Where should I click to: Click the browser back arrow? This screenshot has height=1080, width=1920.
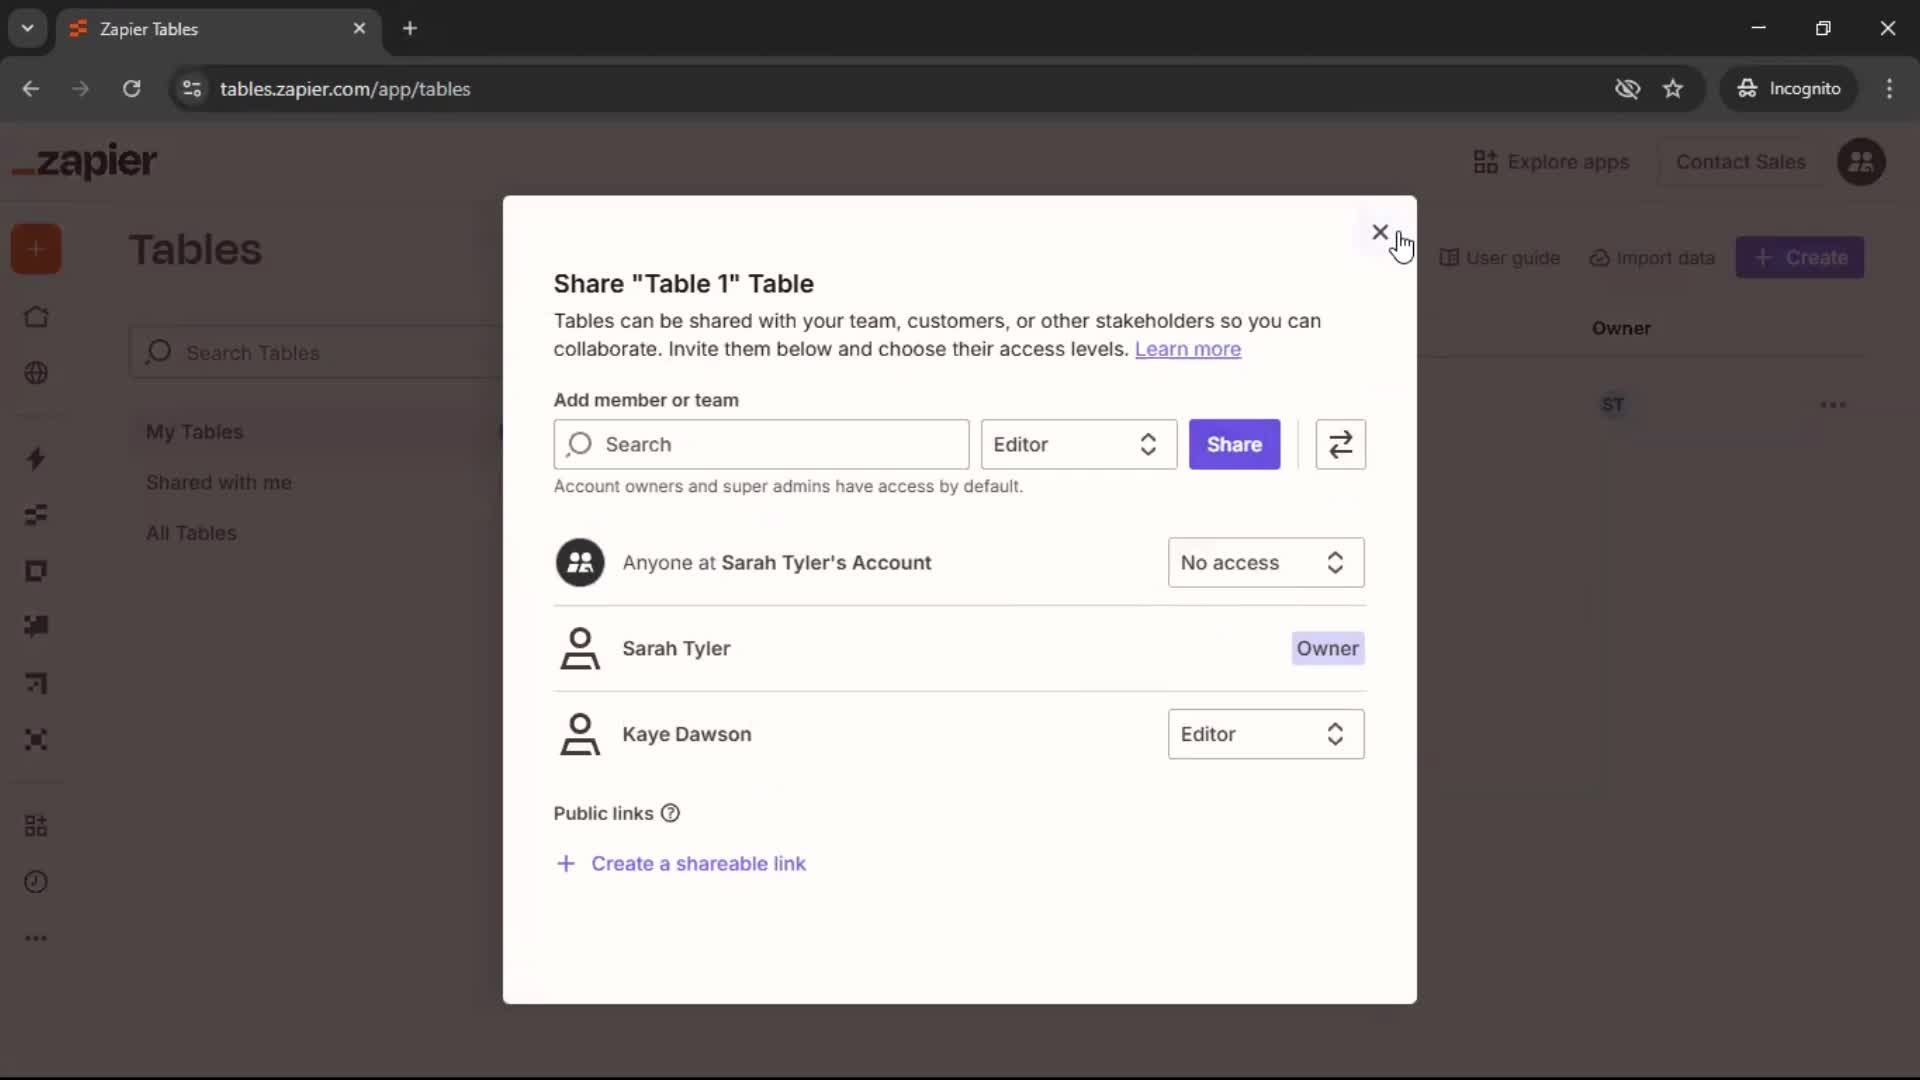[31, 89]
